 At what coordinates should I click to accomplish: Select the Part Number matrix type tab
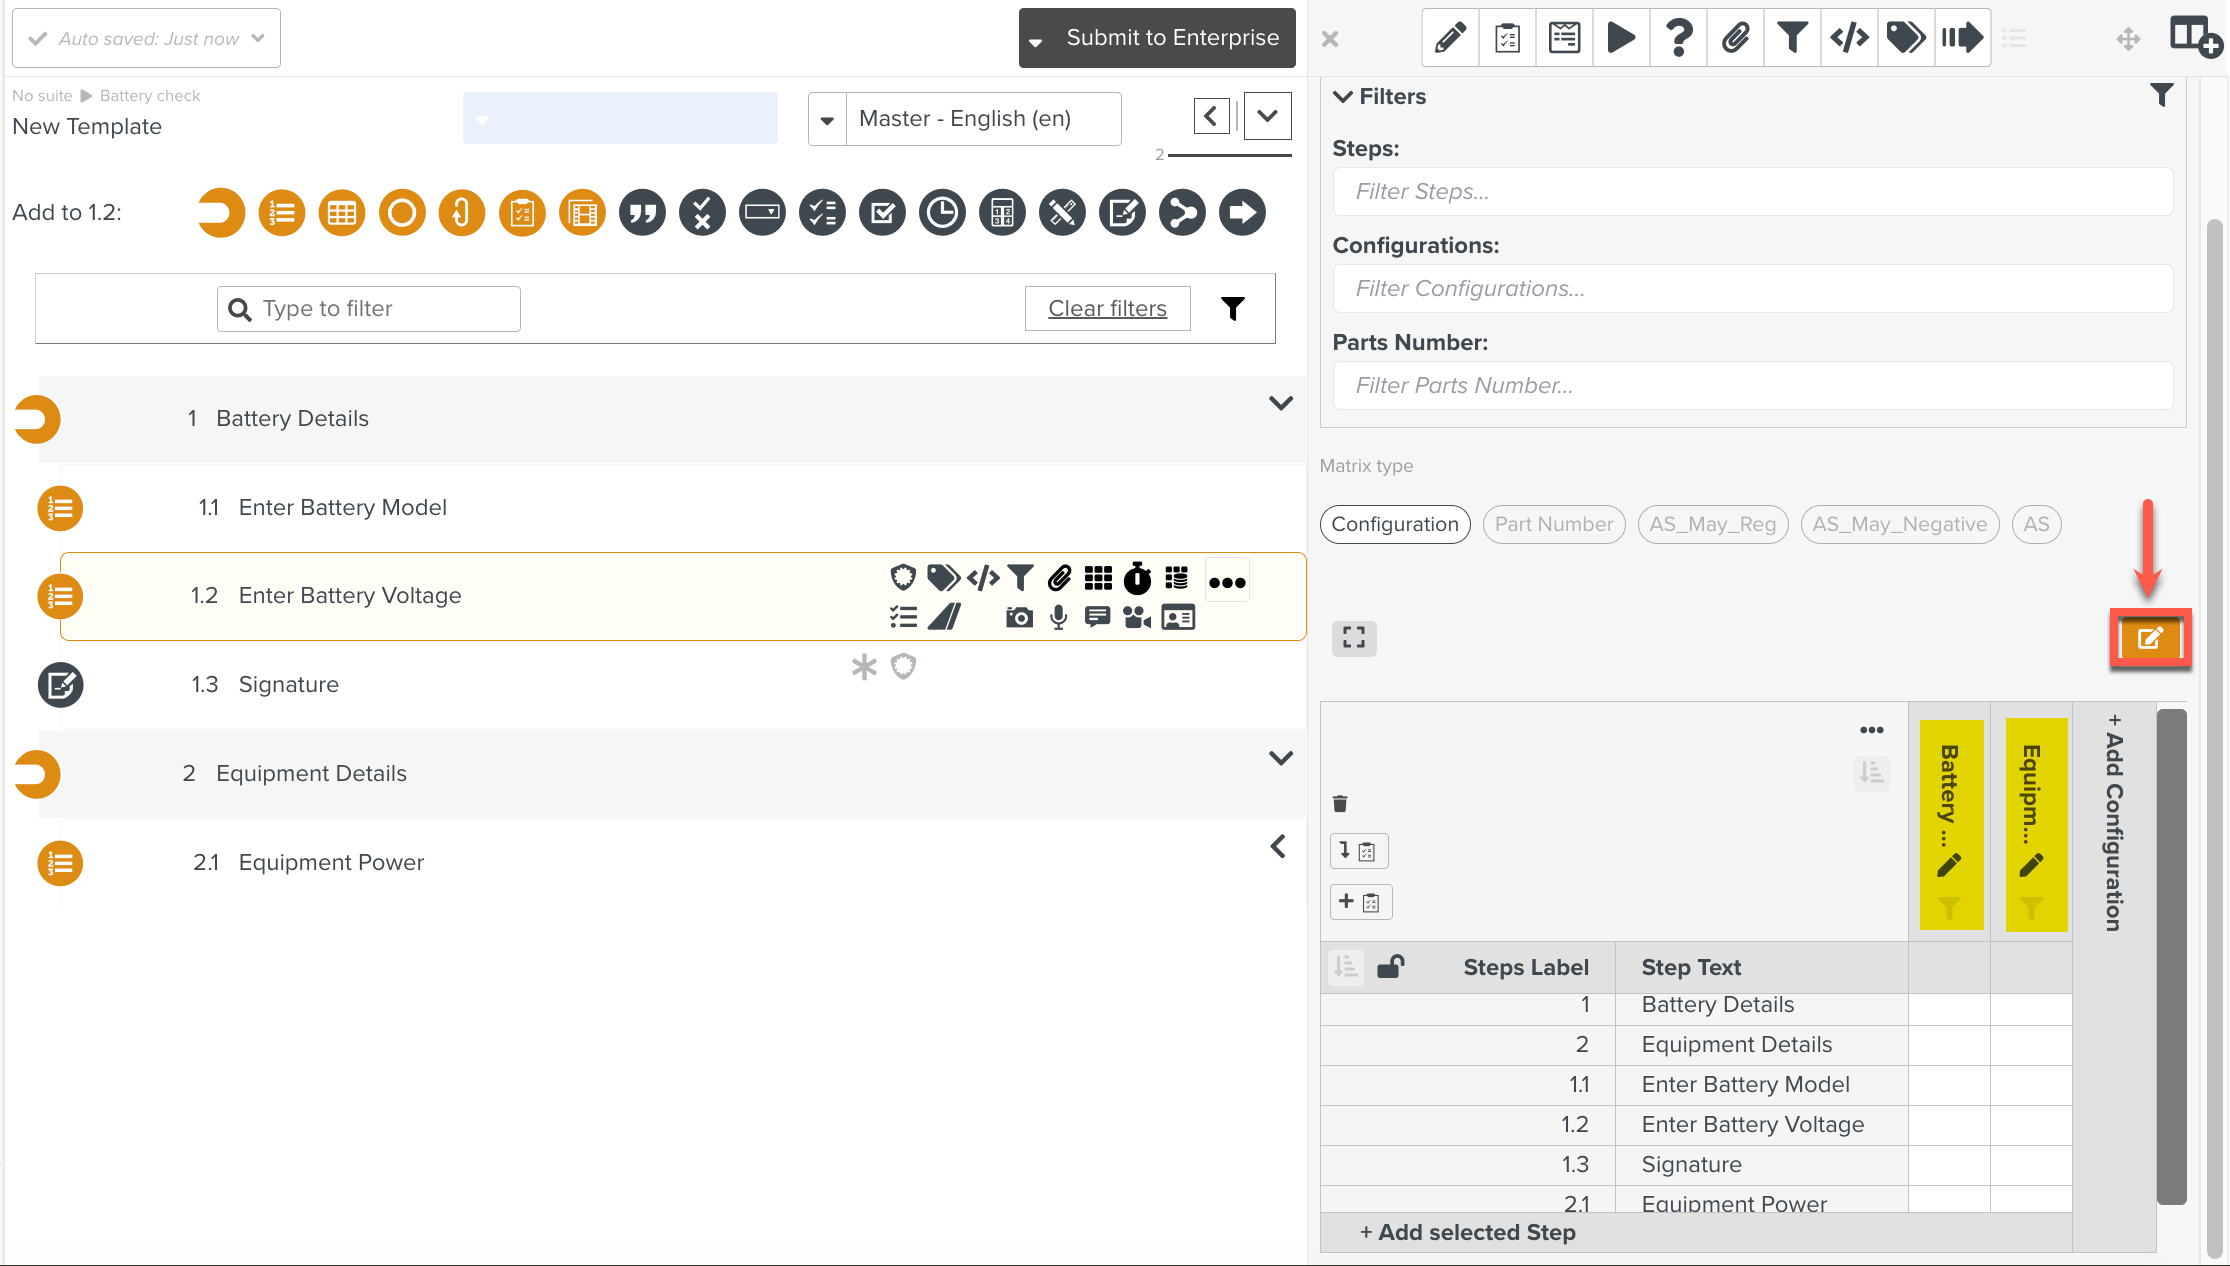[1553, 524]
